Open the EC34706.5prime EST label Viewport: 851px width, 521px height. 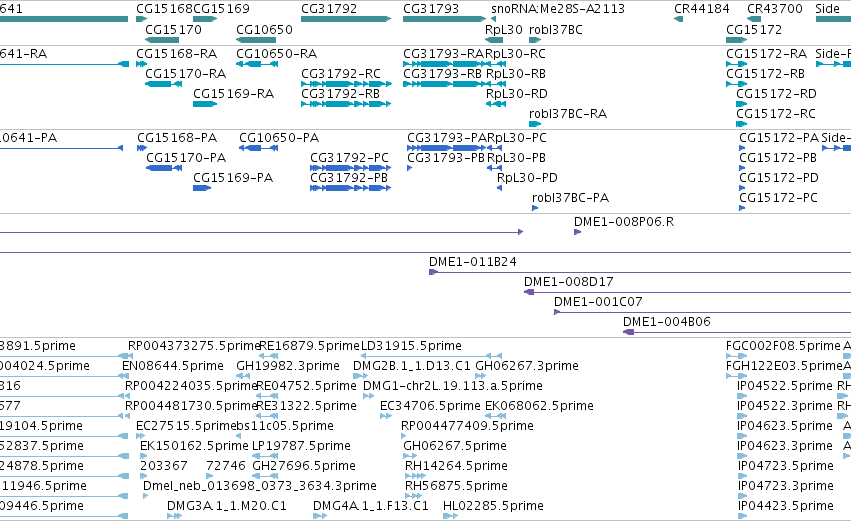click(x=430, y=406)
